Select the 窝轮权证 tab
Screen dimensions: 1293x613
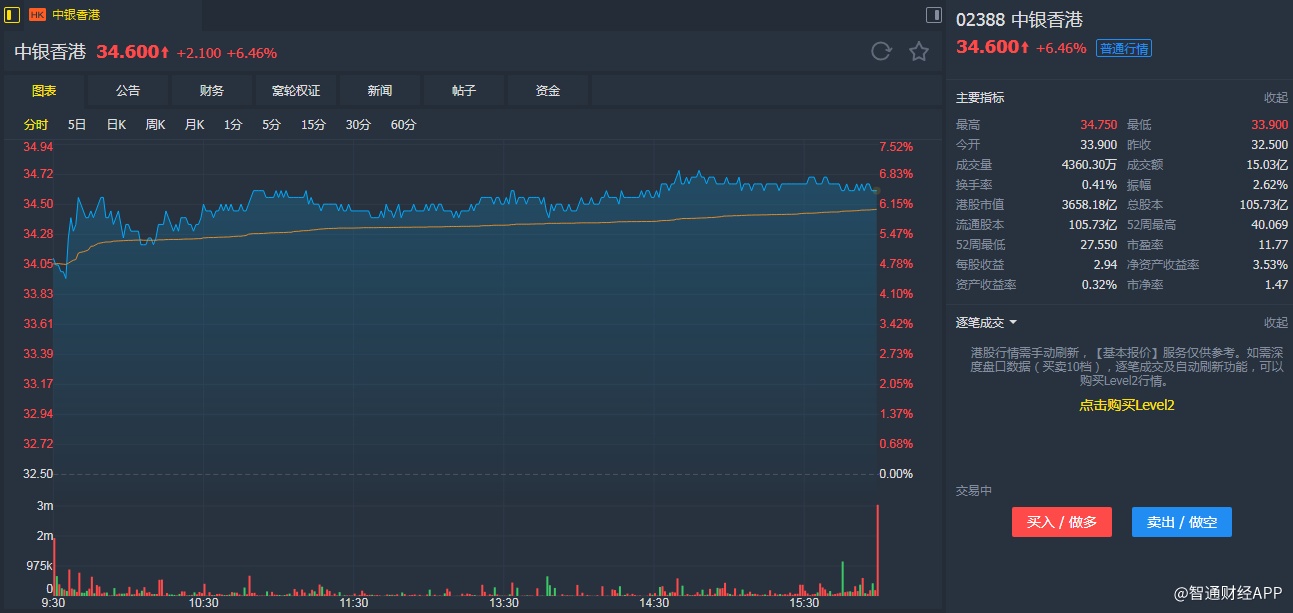[296, 91]
